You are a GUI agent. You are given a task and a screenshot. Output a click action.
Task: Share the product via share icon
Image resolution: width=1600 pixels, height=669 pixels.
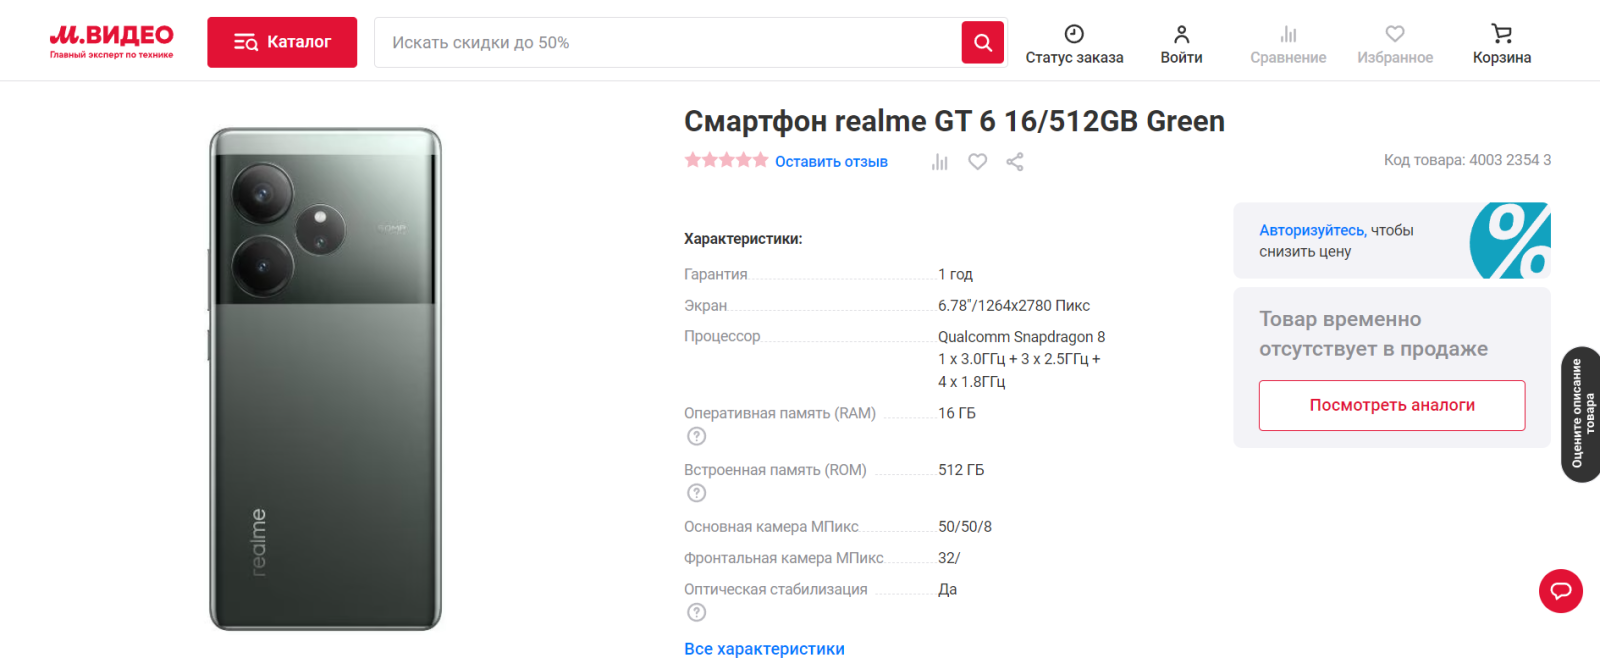pos(1015,161)
